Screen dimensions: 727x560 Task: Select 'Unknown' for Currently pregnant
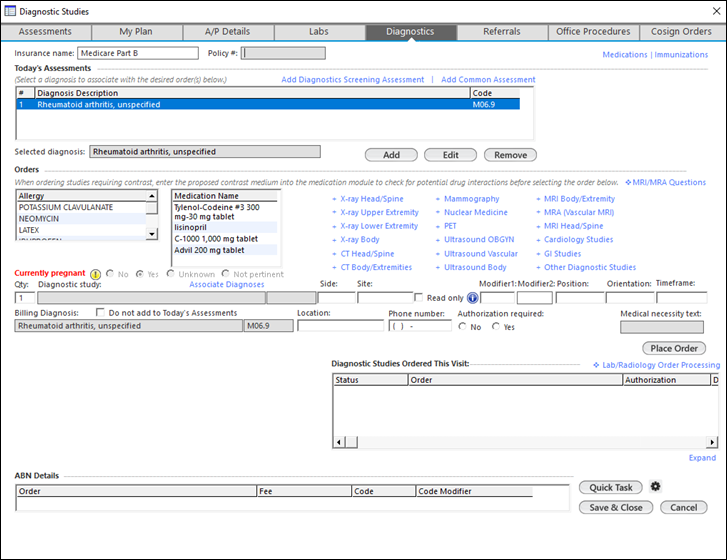click(x=171, y=274)
